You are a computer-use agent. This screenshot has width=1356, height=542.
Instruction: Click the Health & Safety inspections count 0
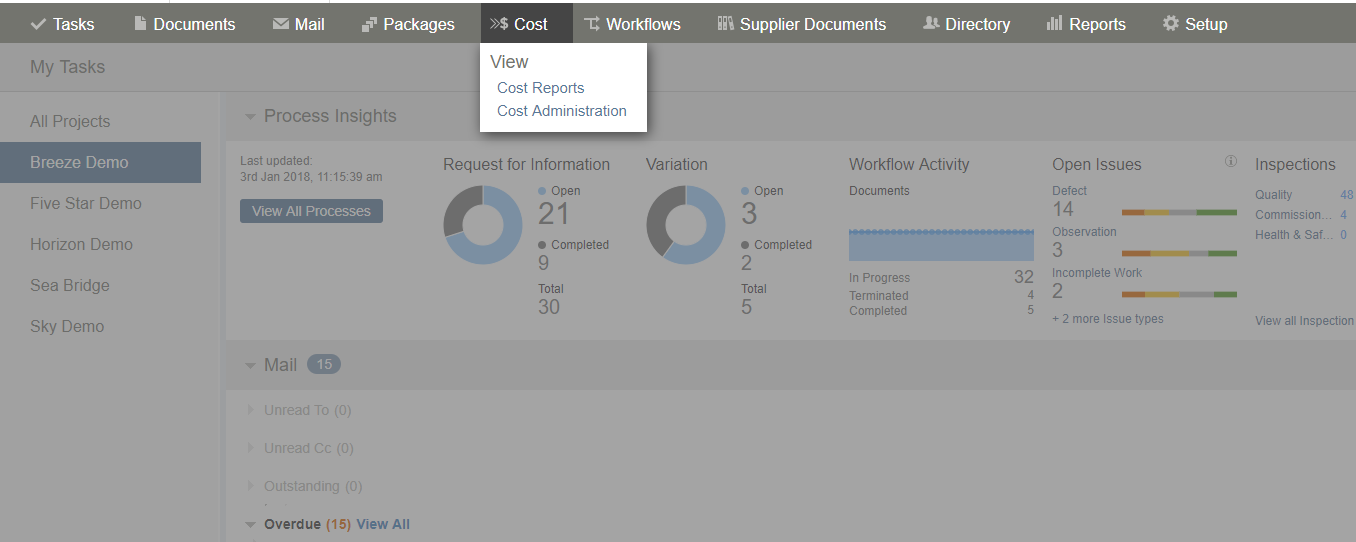pos(1343,235)
